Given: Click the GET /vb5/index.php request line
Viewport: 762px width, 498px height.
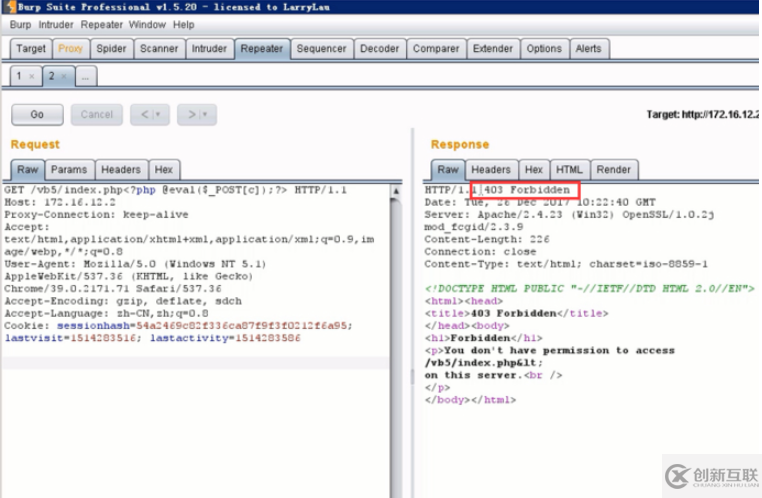Looking at the screenshot, I should (x=175, y=190).
